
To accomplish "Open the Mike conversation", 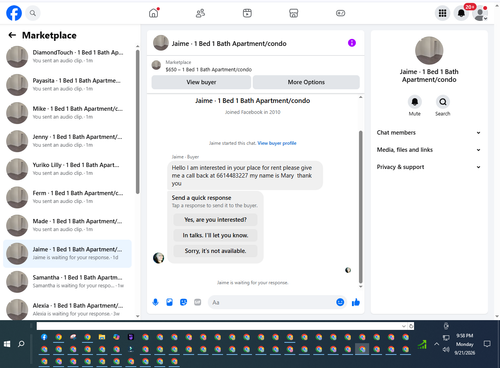I will [68, 113].
